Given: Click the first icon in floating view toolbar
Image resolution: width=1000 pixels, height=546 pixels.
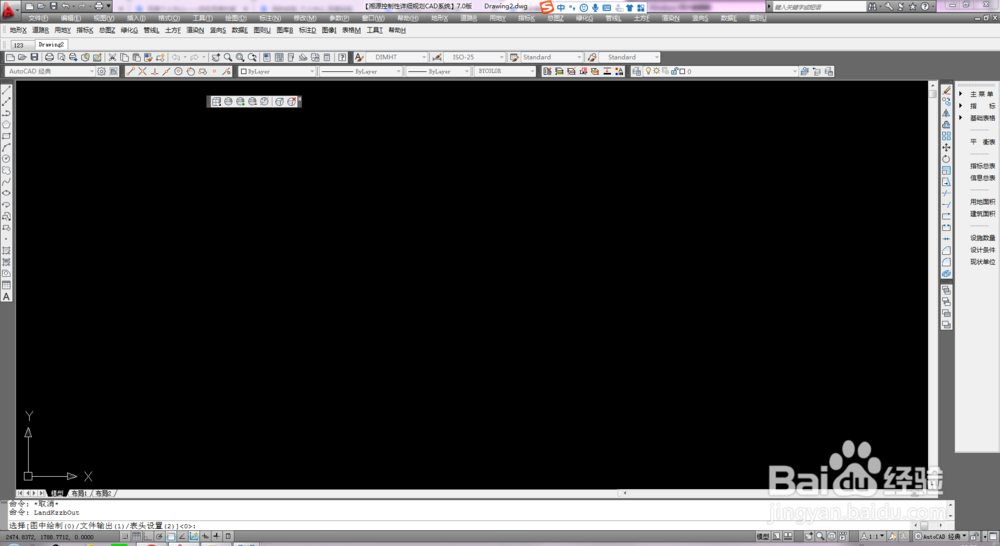Looking at the screenshot, I should (216, 101).
